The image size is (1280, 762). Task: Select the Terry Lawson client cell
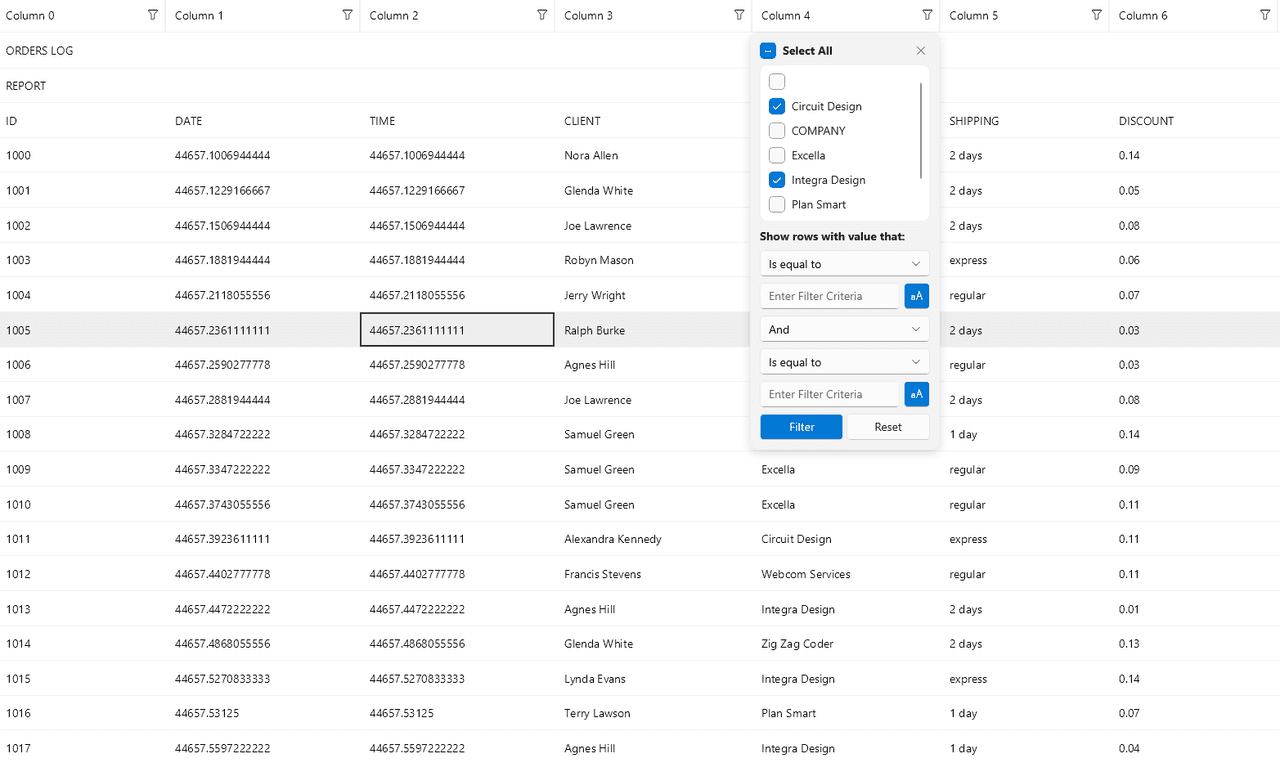[653, 714]
